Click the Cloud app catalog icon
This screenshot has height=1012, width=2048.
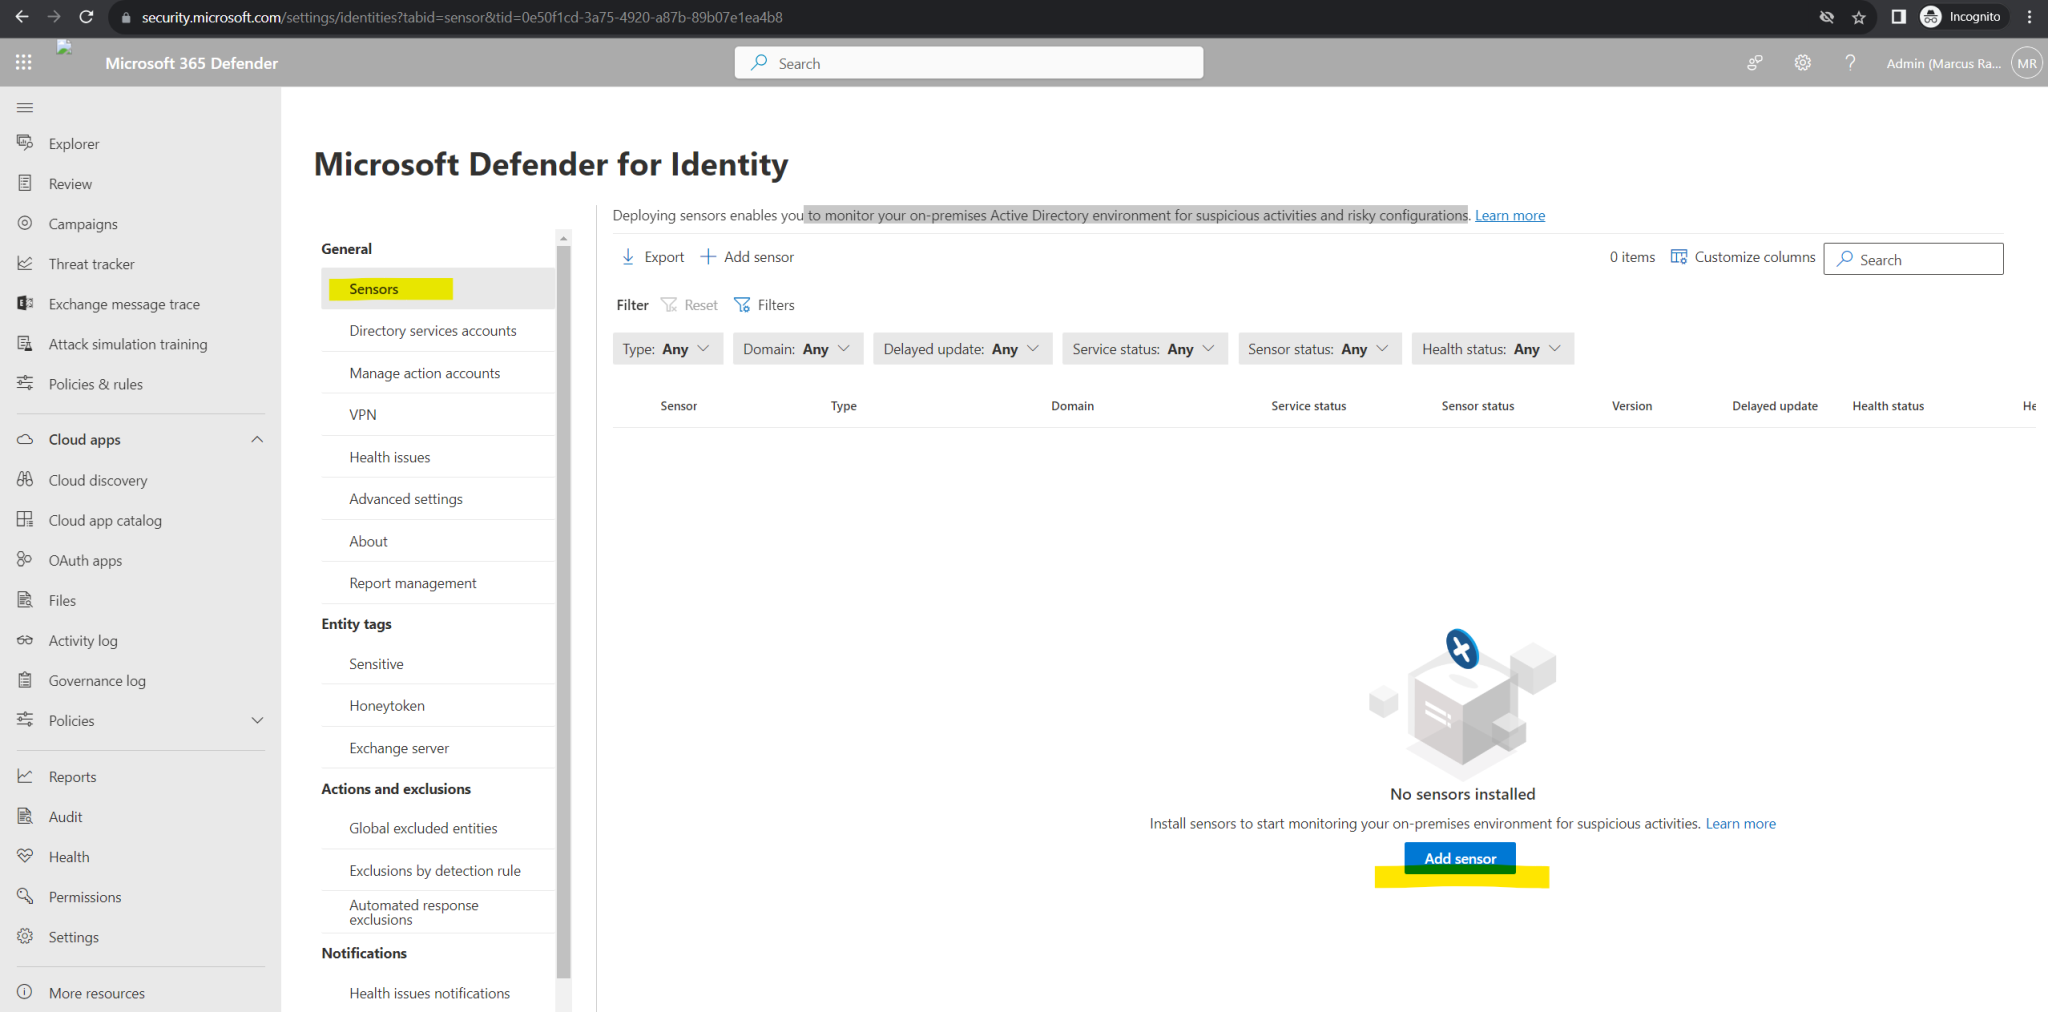(25, 520)
